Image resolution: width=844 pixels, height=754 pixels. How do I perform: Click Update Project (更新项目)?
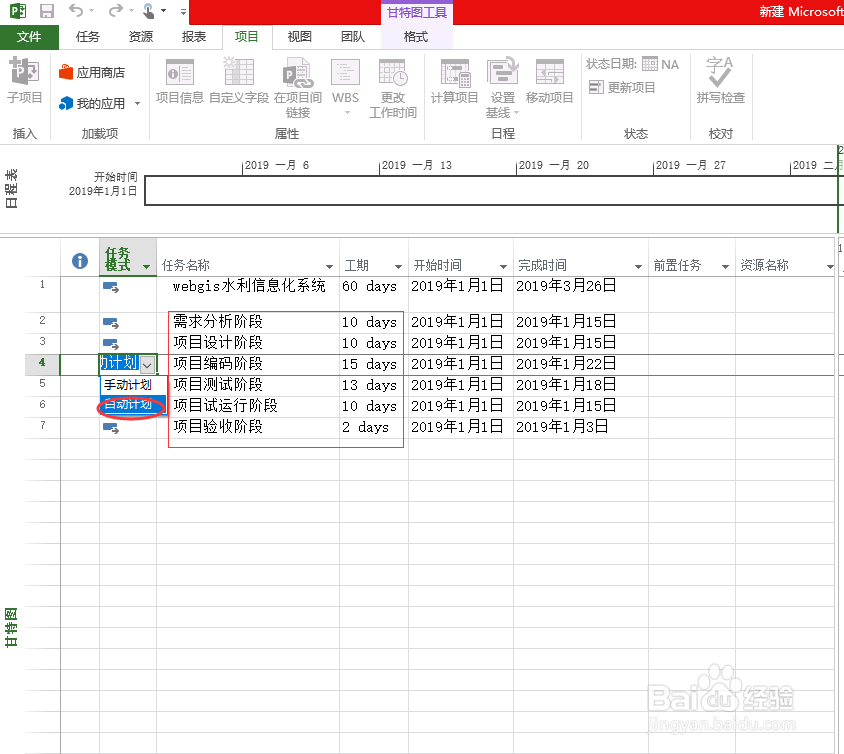click(622, 87)
